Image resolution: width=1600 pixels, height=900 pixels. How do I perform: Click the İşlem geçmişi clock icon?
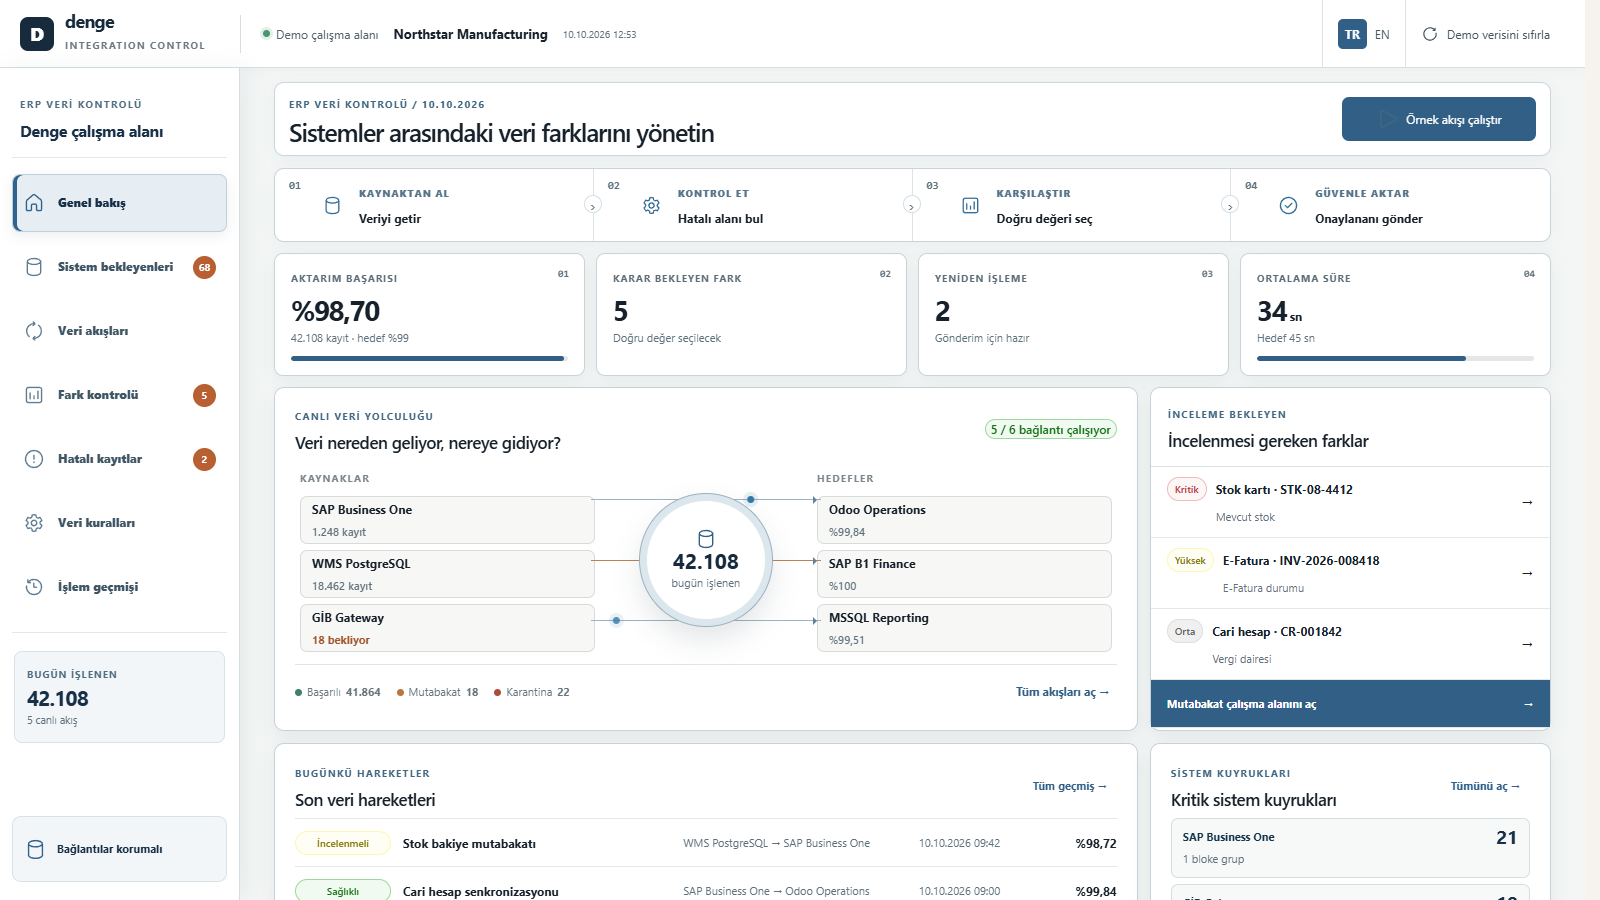(x=34, y=587)
